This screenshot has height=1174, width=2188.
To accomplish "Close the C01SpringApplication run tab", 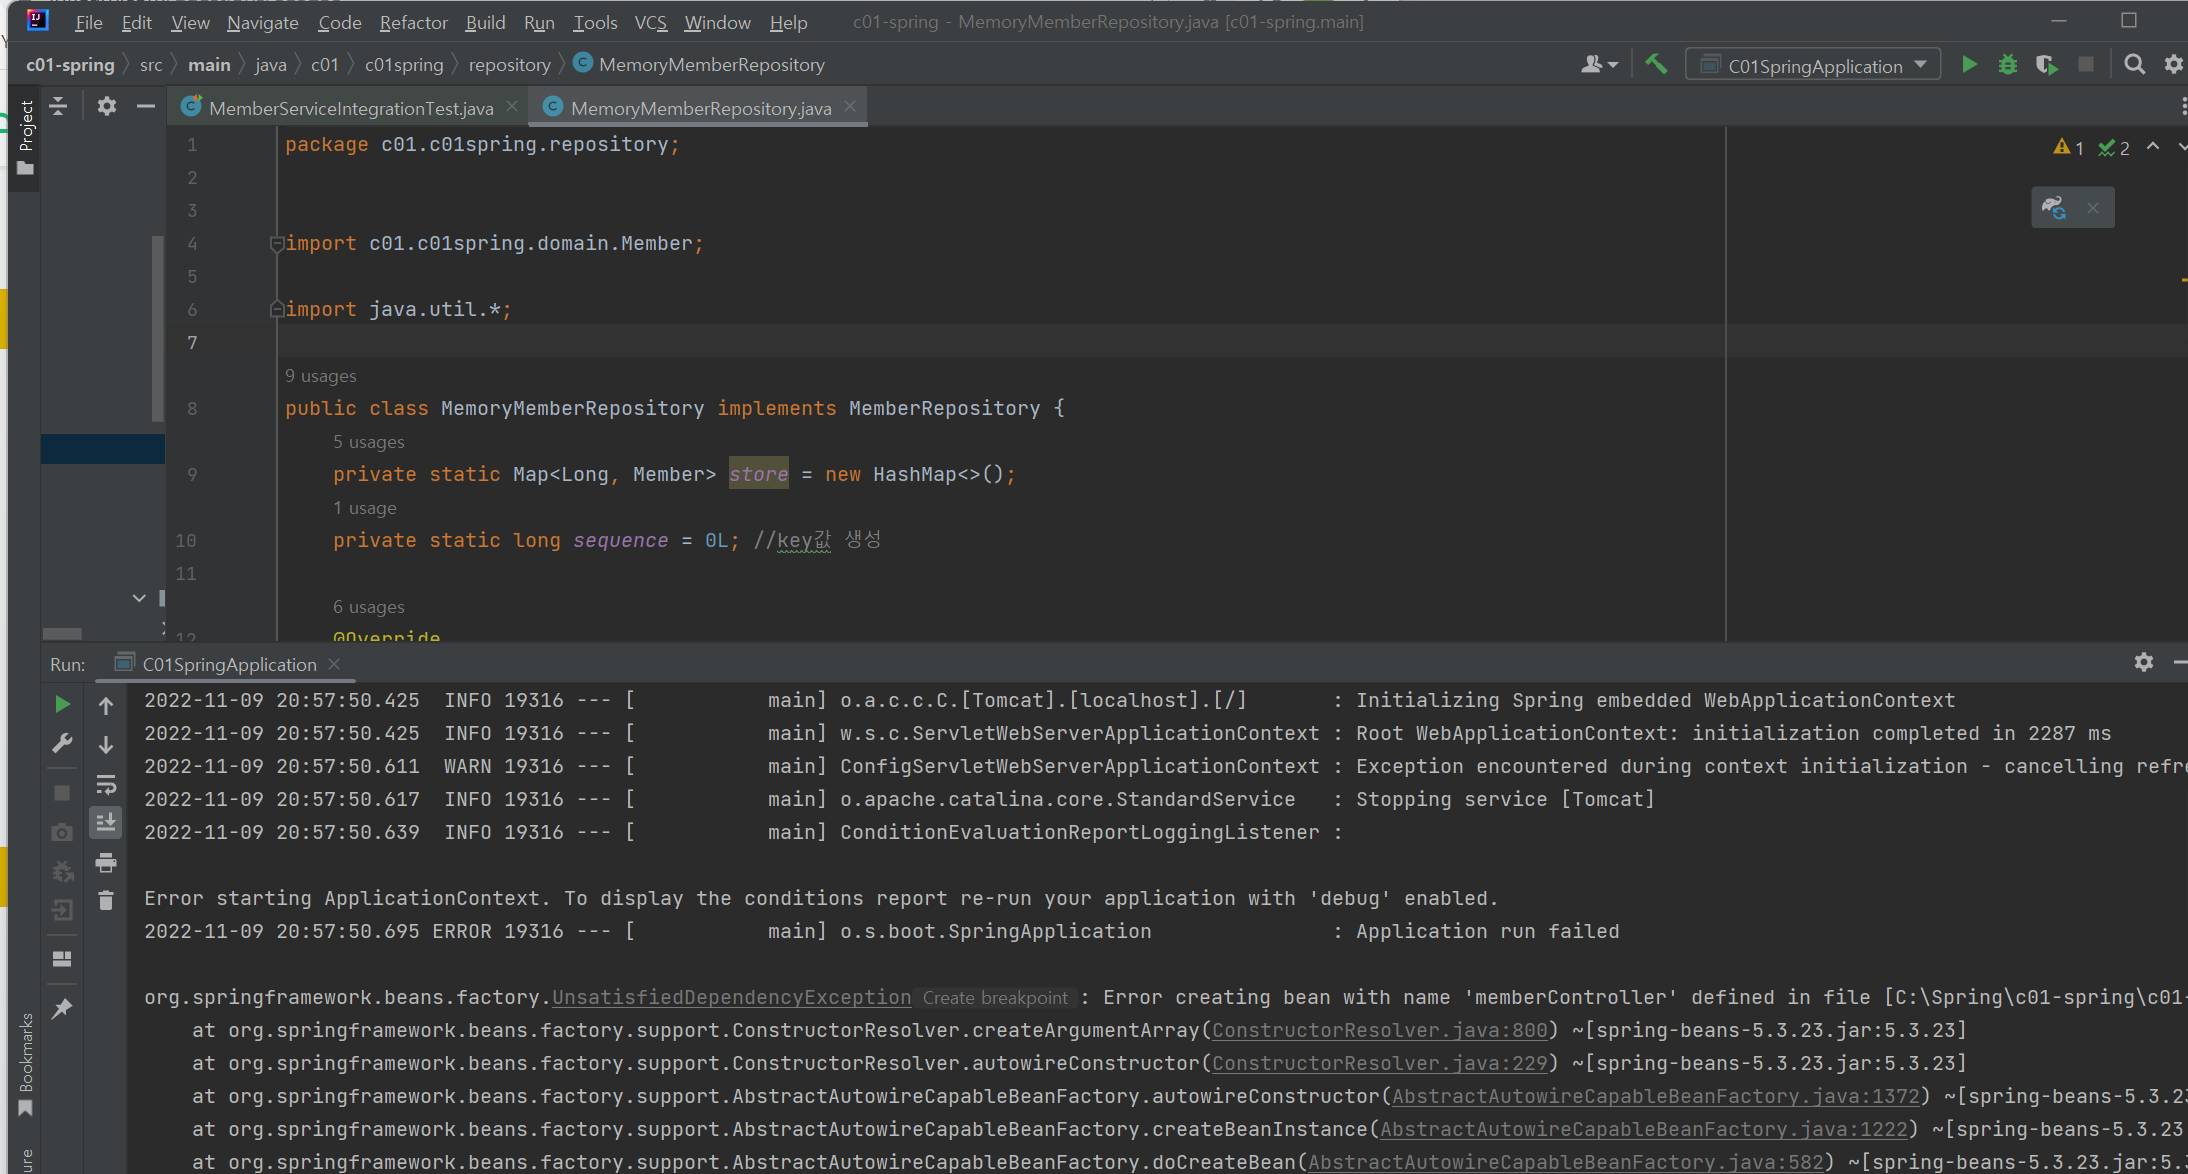I will pyautogui.click(x=334, y=664).
